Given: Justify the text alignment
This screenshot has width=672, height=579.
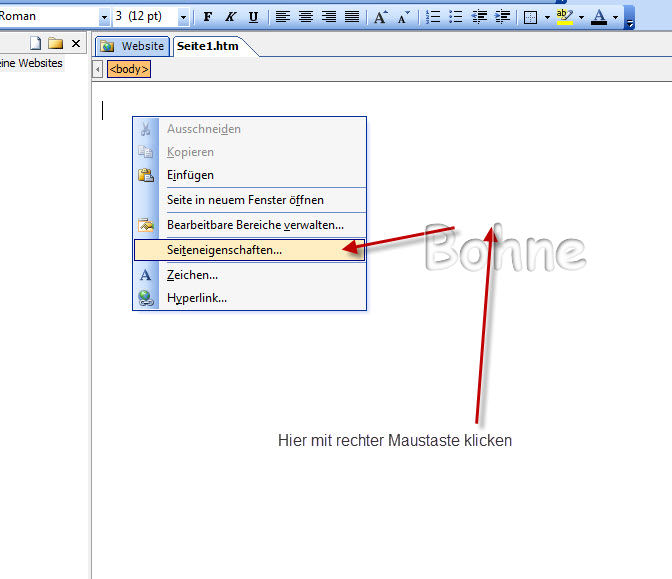Looking at the screenshot, I should (352, 17).
